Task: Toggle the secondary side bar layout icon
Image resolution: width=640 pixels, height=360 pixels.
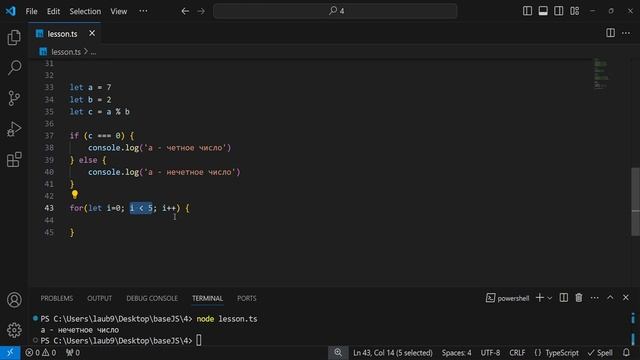Action: [x=558, y=11]
